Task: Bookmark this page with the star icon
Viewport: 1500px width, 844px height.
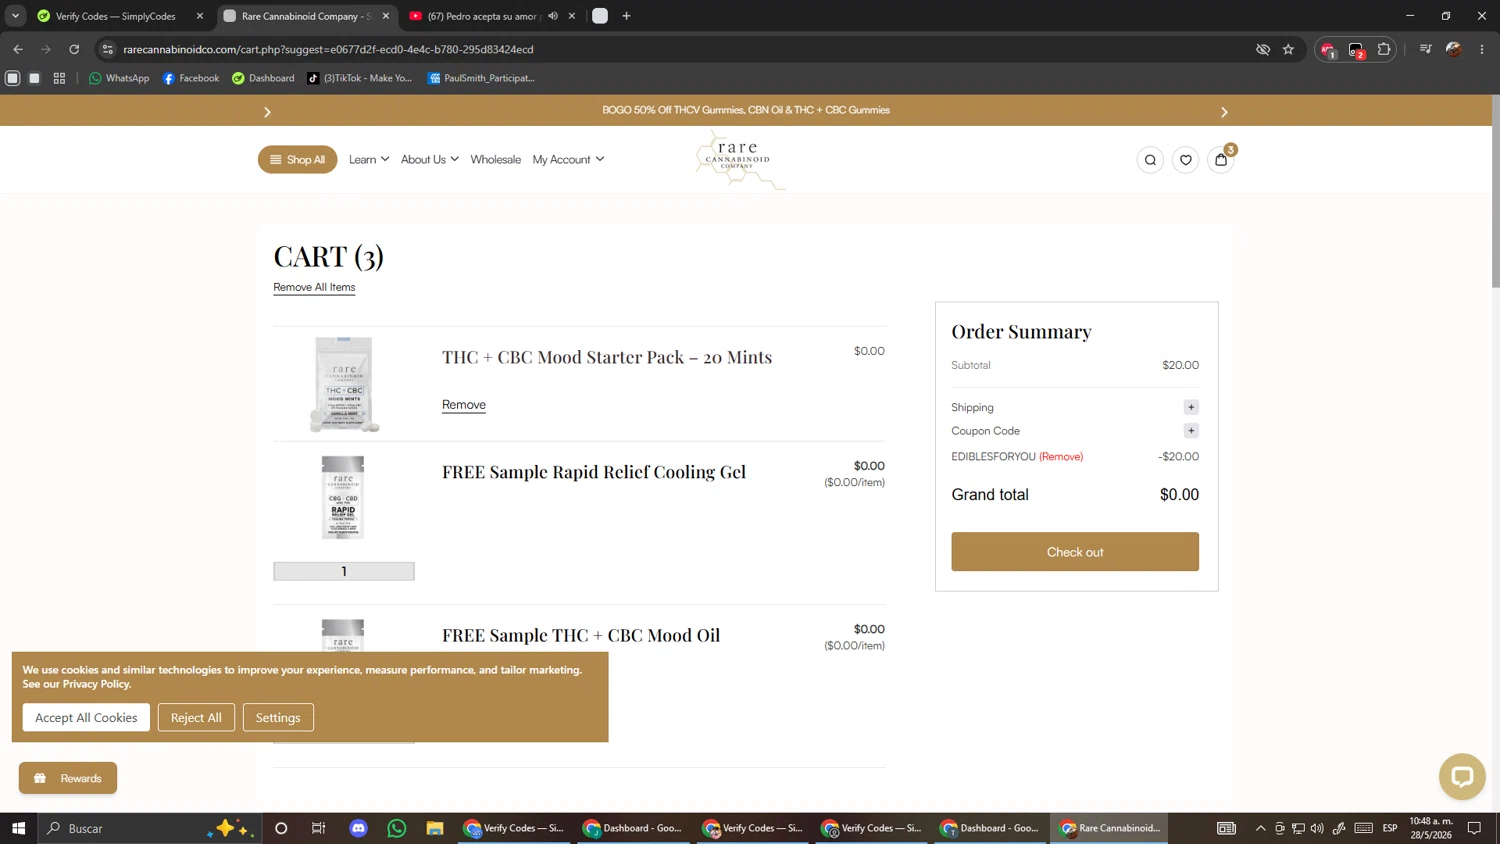Action: pyautogui.click(x=1288, y=49)
